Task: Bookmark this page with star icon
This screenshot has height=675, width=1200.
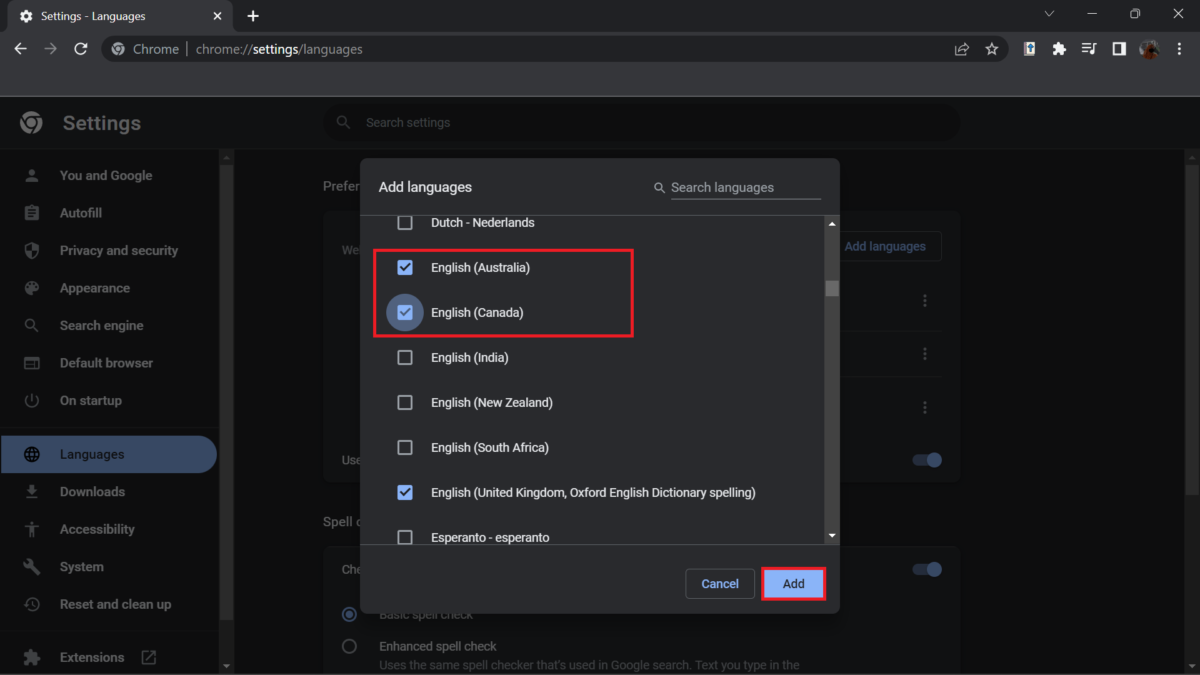Action: (x=991, y=49)
